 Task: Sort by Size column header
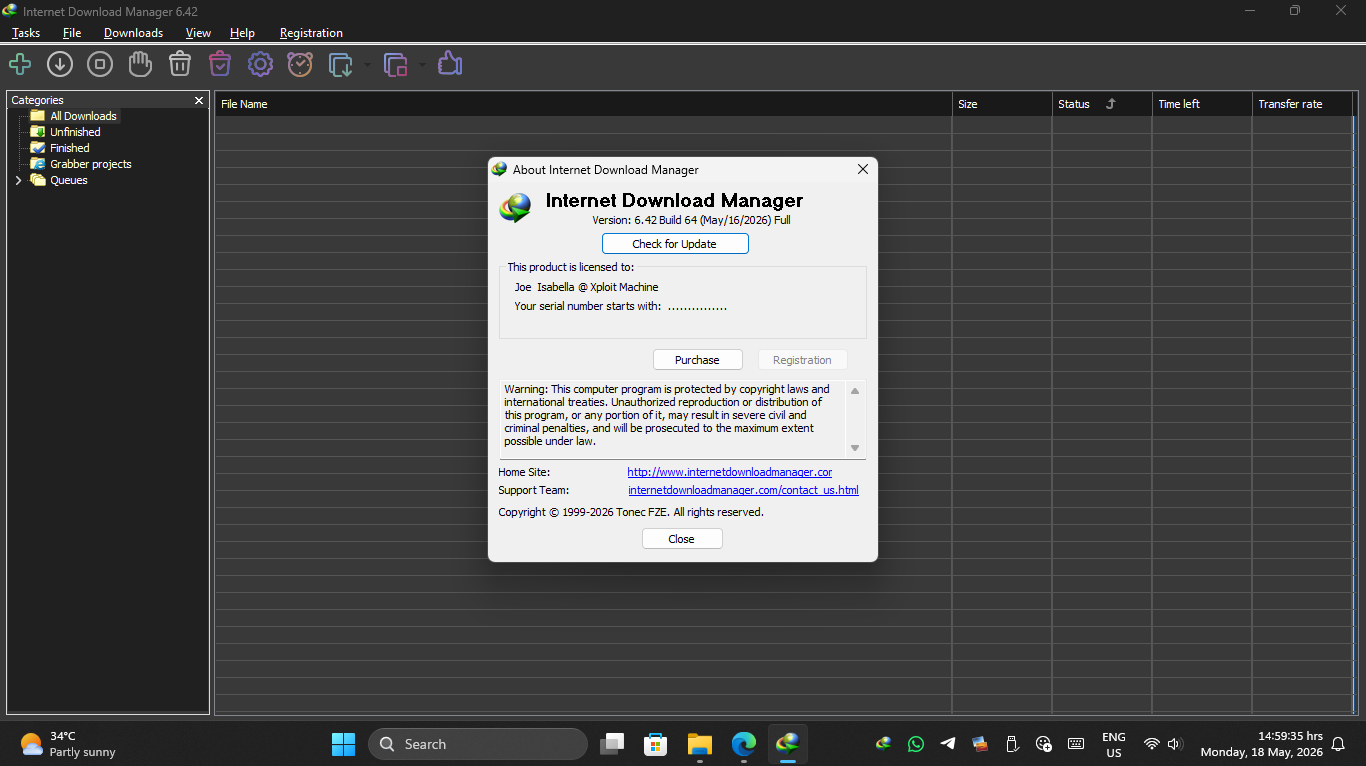click(1001, 104)
